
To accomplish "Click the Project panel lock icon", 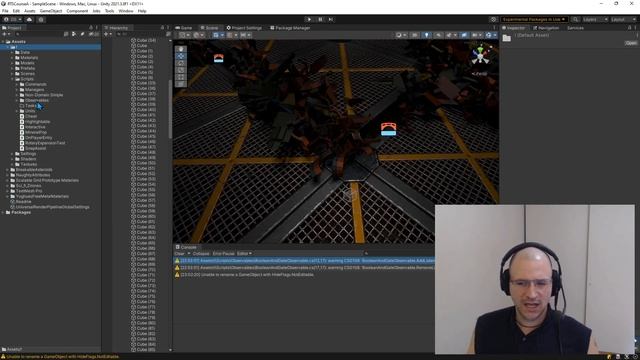I will [x=91, y=28].
